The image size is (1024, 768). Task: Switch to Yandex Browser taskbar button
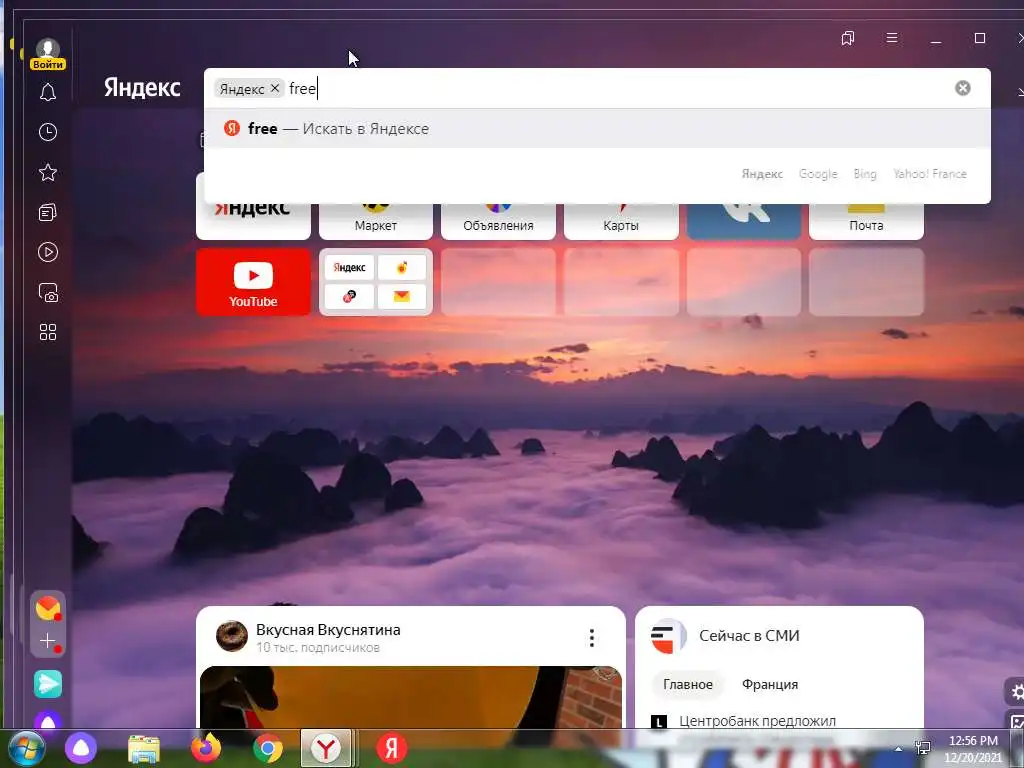(327, 748)
